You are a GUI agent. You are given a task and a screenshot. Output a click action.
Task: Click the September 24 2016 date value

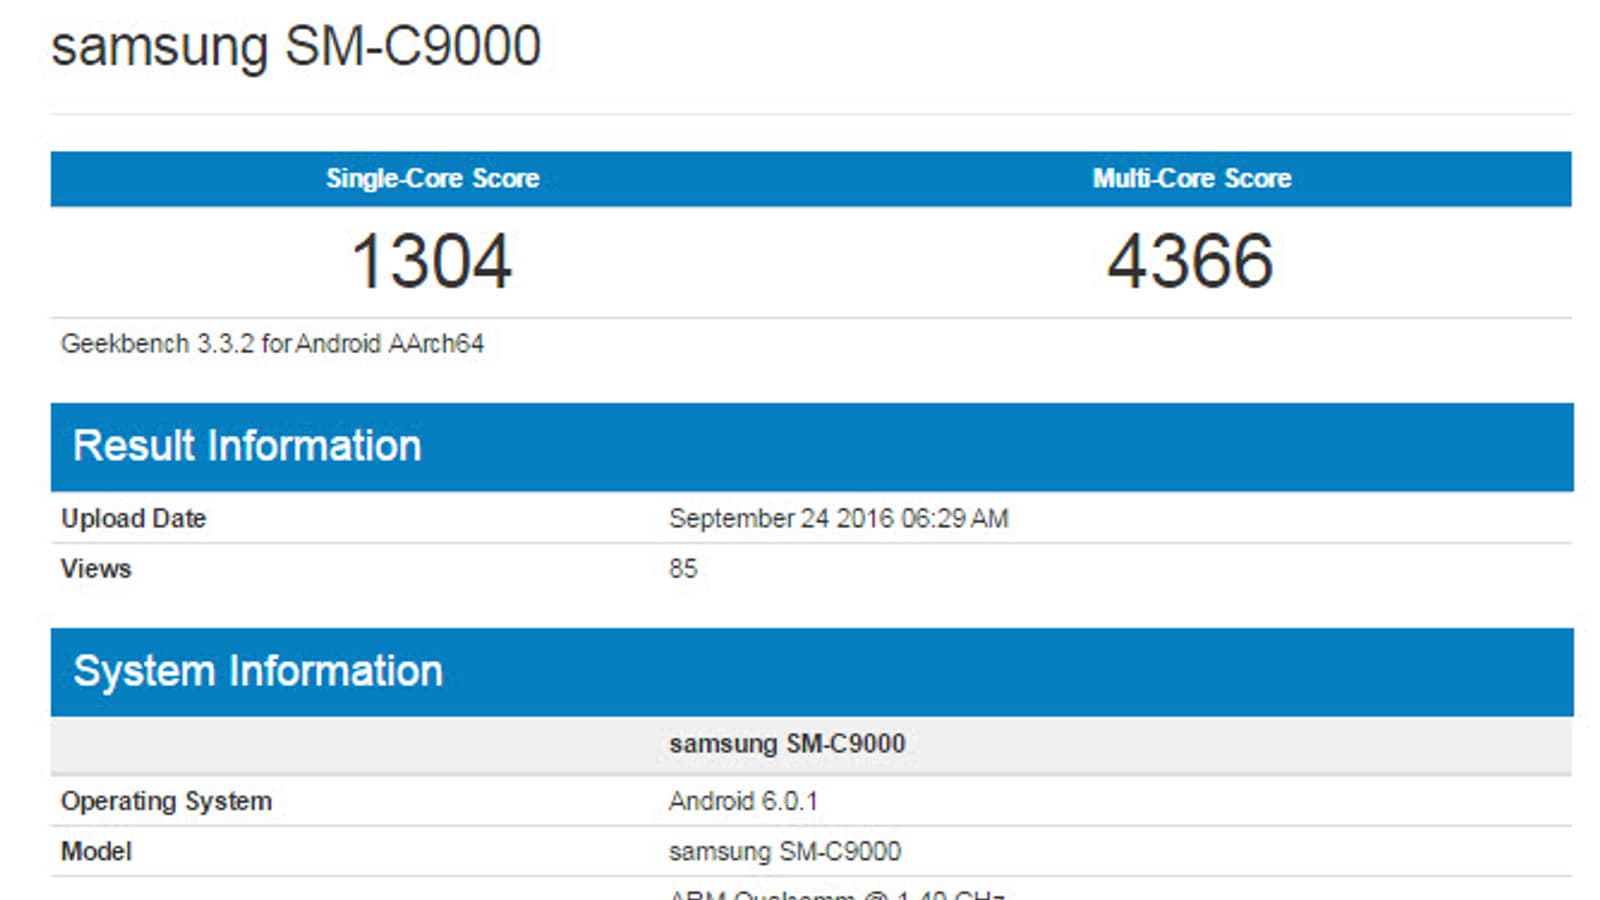pyautogui.click(x=781, y=518)
